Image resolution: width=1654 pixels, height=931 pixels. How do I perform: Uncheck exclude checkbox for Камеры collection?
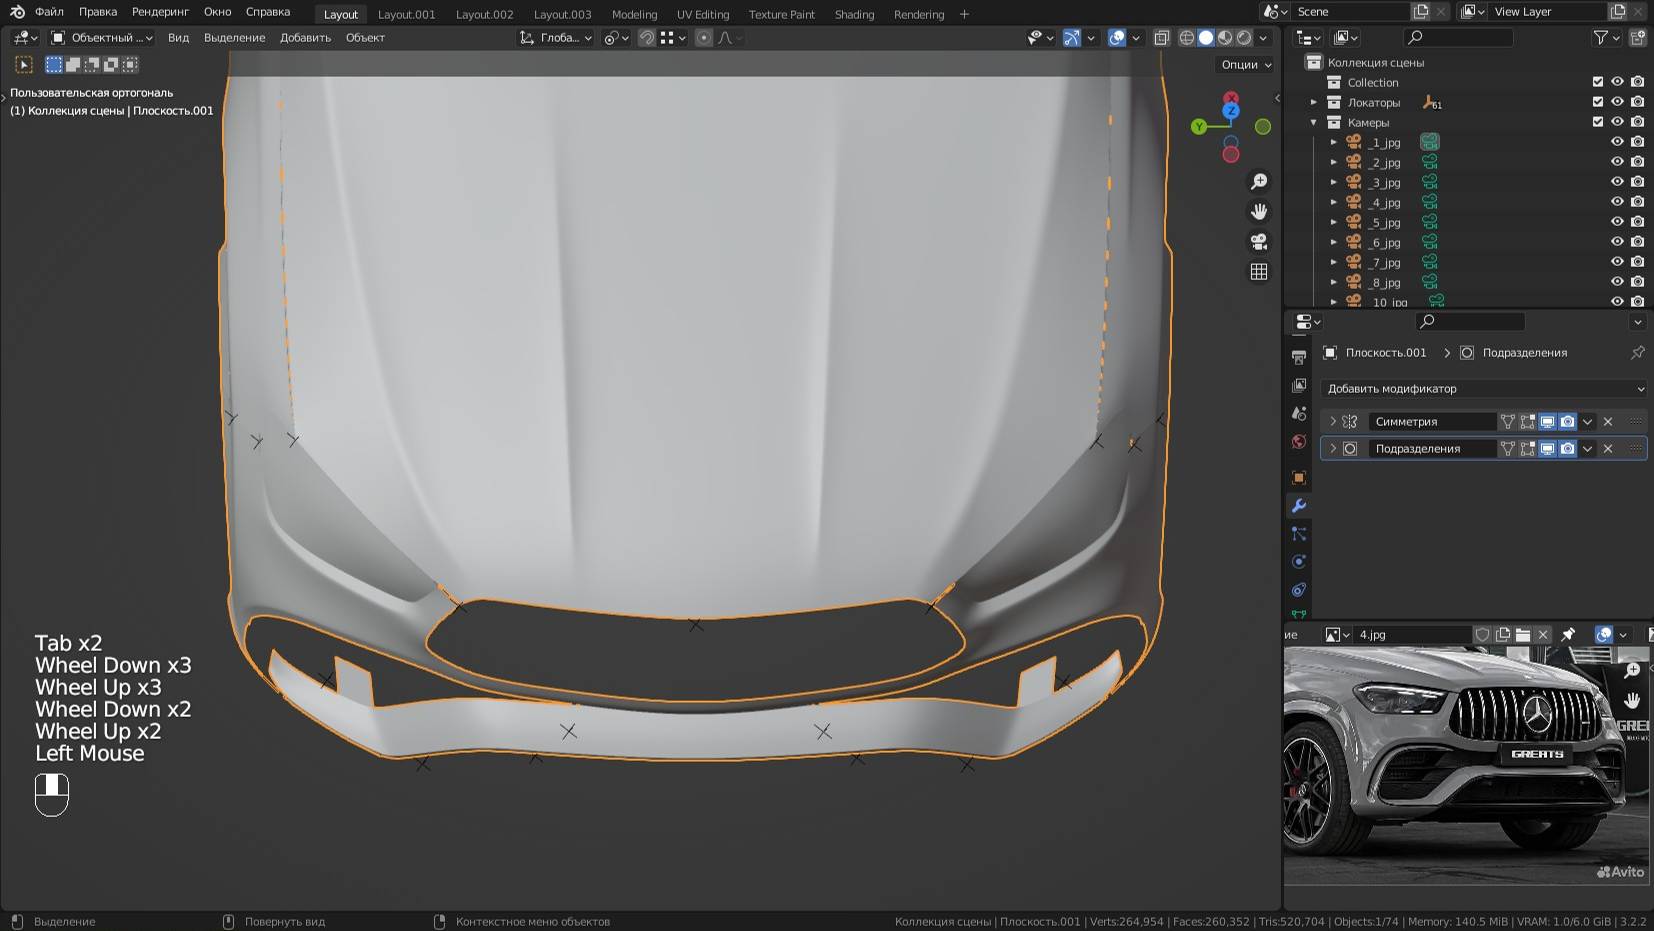pyautogui.click(x=1597, y=122)
